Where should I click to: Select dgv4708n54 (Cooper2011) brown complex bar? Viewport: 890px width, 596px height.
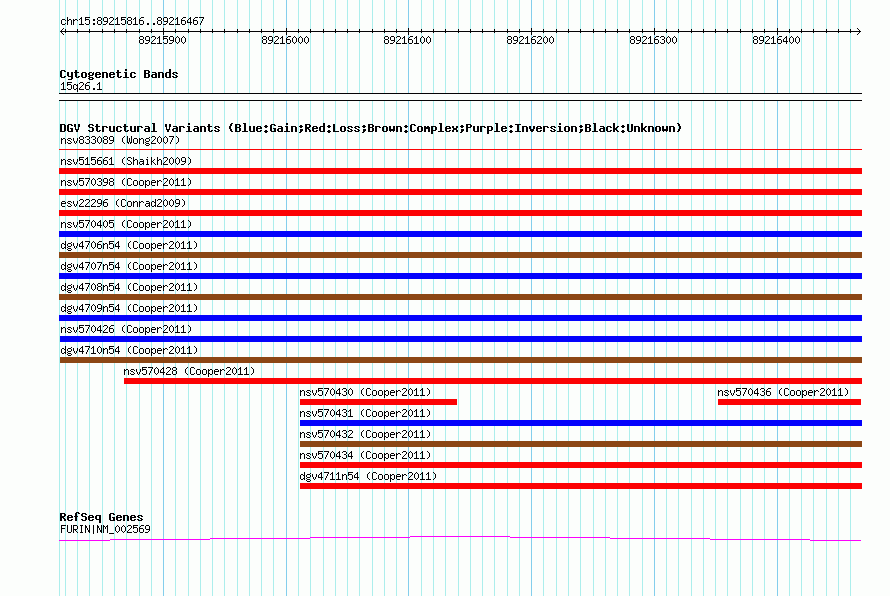460,297
